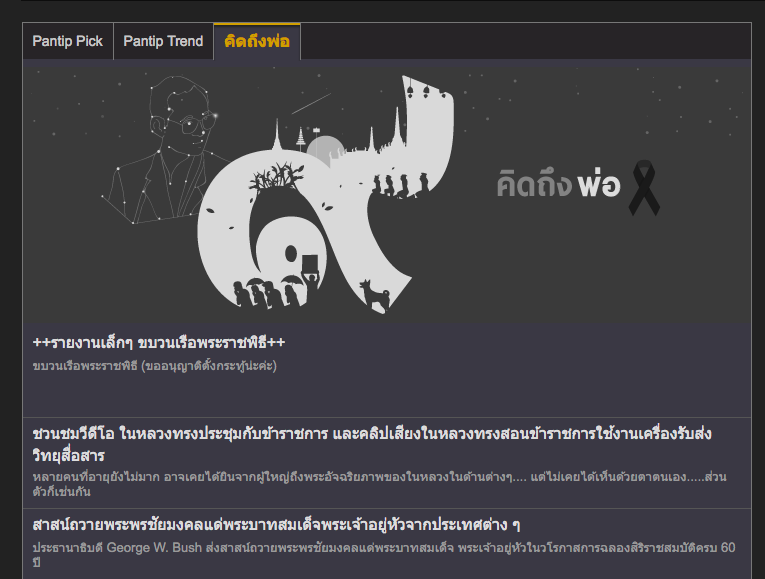The image size is (765, 579).
Task: Click the description beginning หลายคนที่อายุยังไม่มาก
Action: point(378,475)
